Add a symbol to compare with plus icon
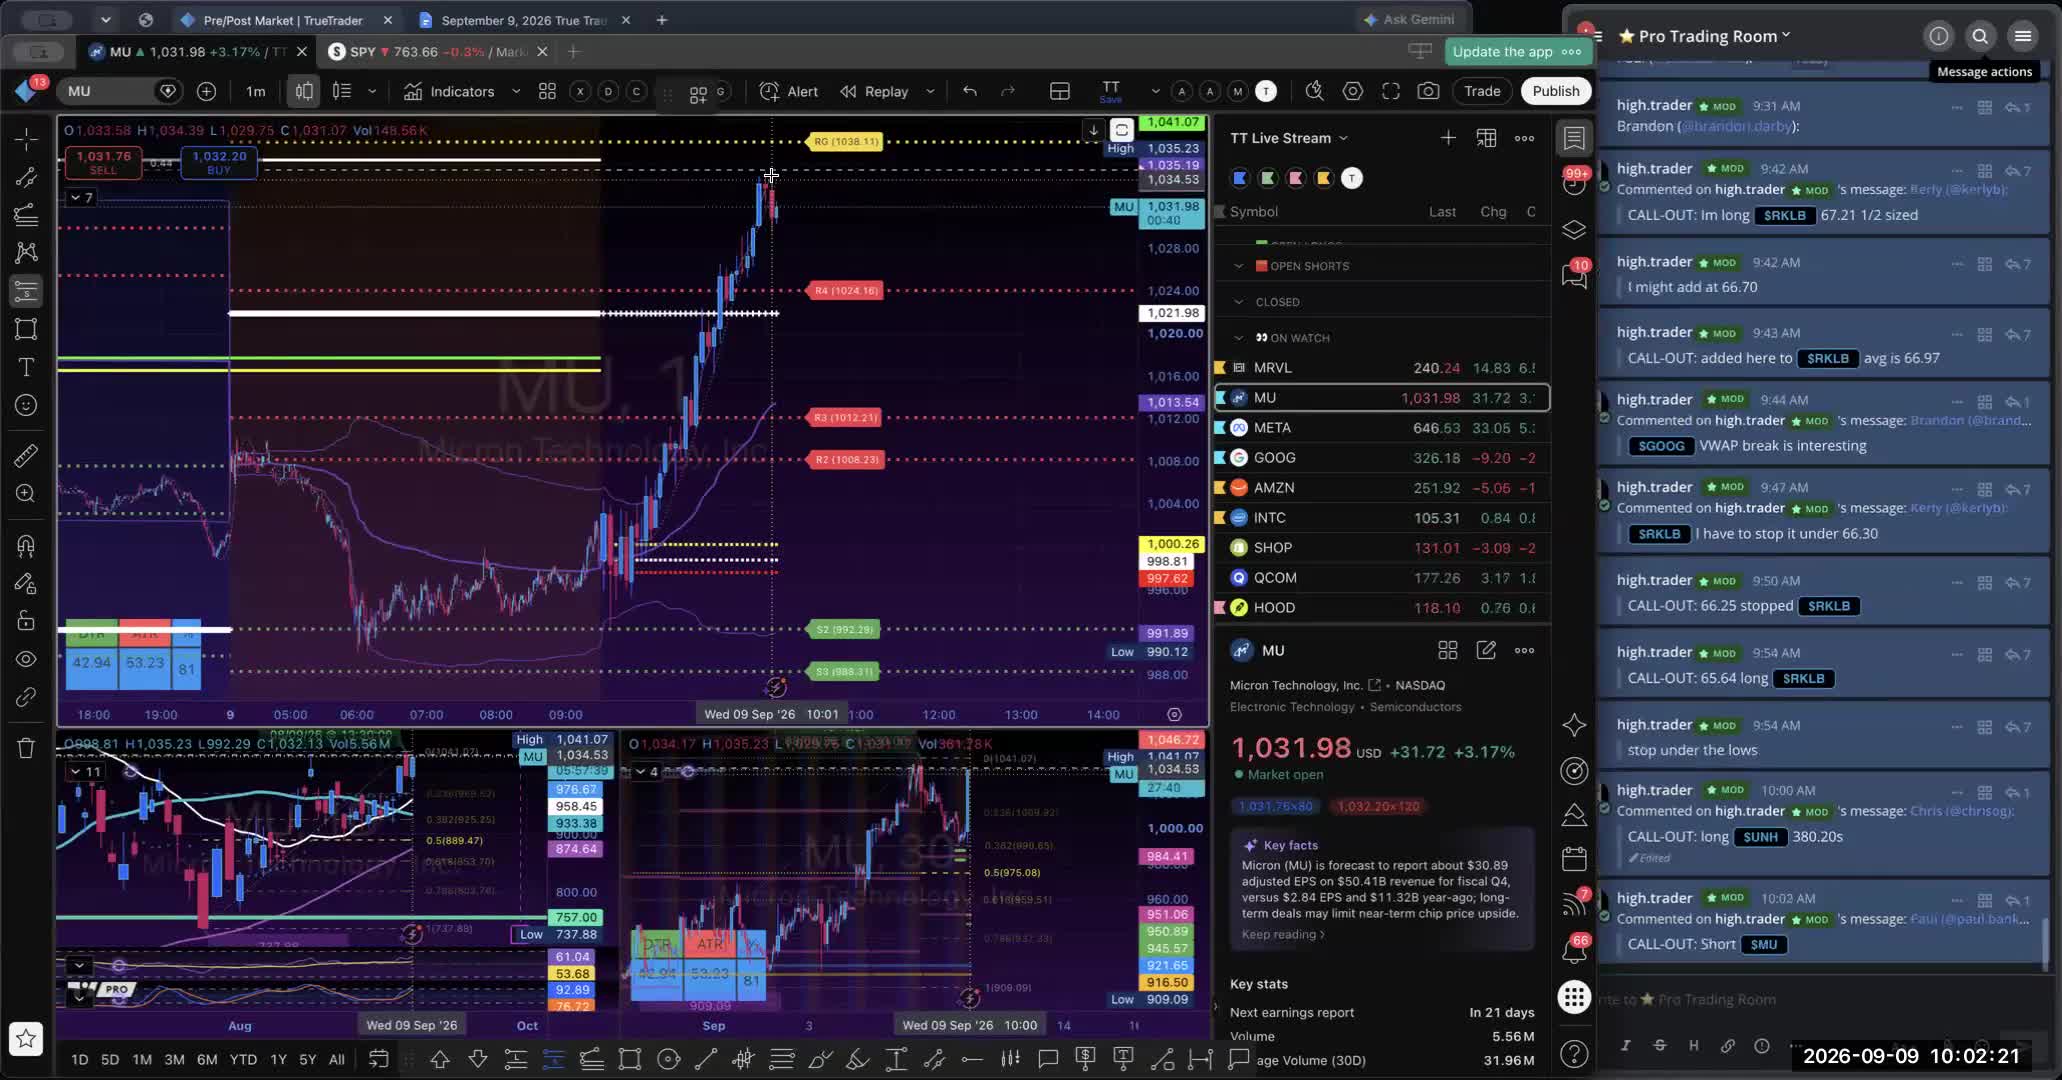The image size is (2062, 1080). click(x=206, y=91)
